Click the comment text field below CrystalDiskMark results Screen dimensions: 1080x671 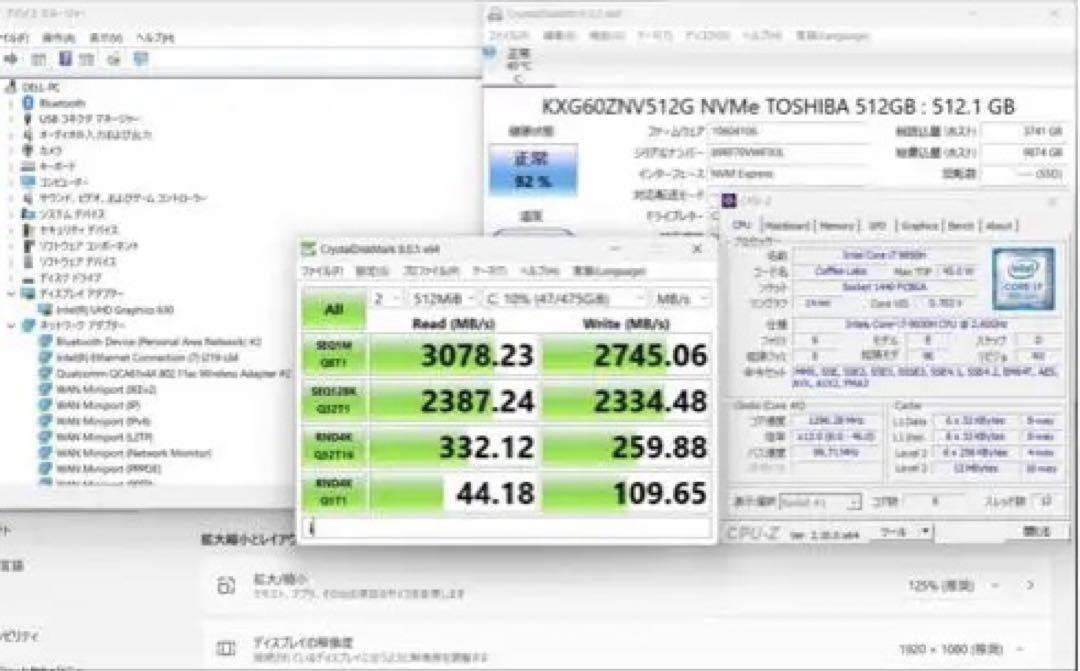click(506, 528)
